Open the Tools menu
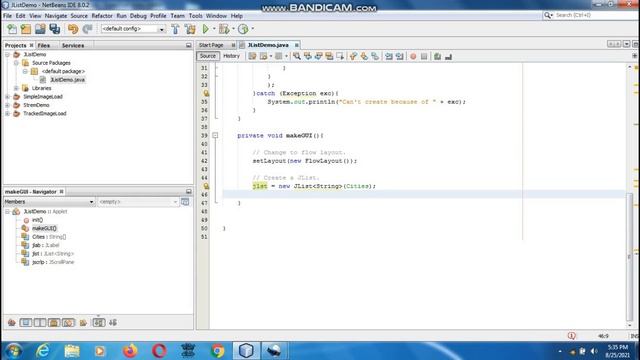 point(196,16)
